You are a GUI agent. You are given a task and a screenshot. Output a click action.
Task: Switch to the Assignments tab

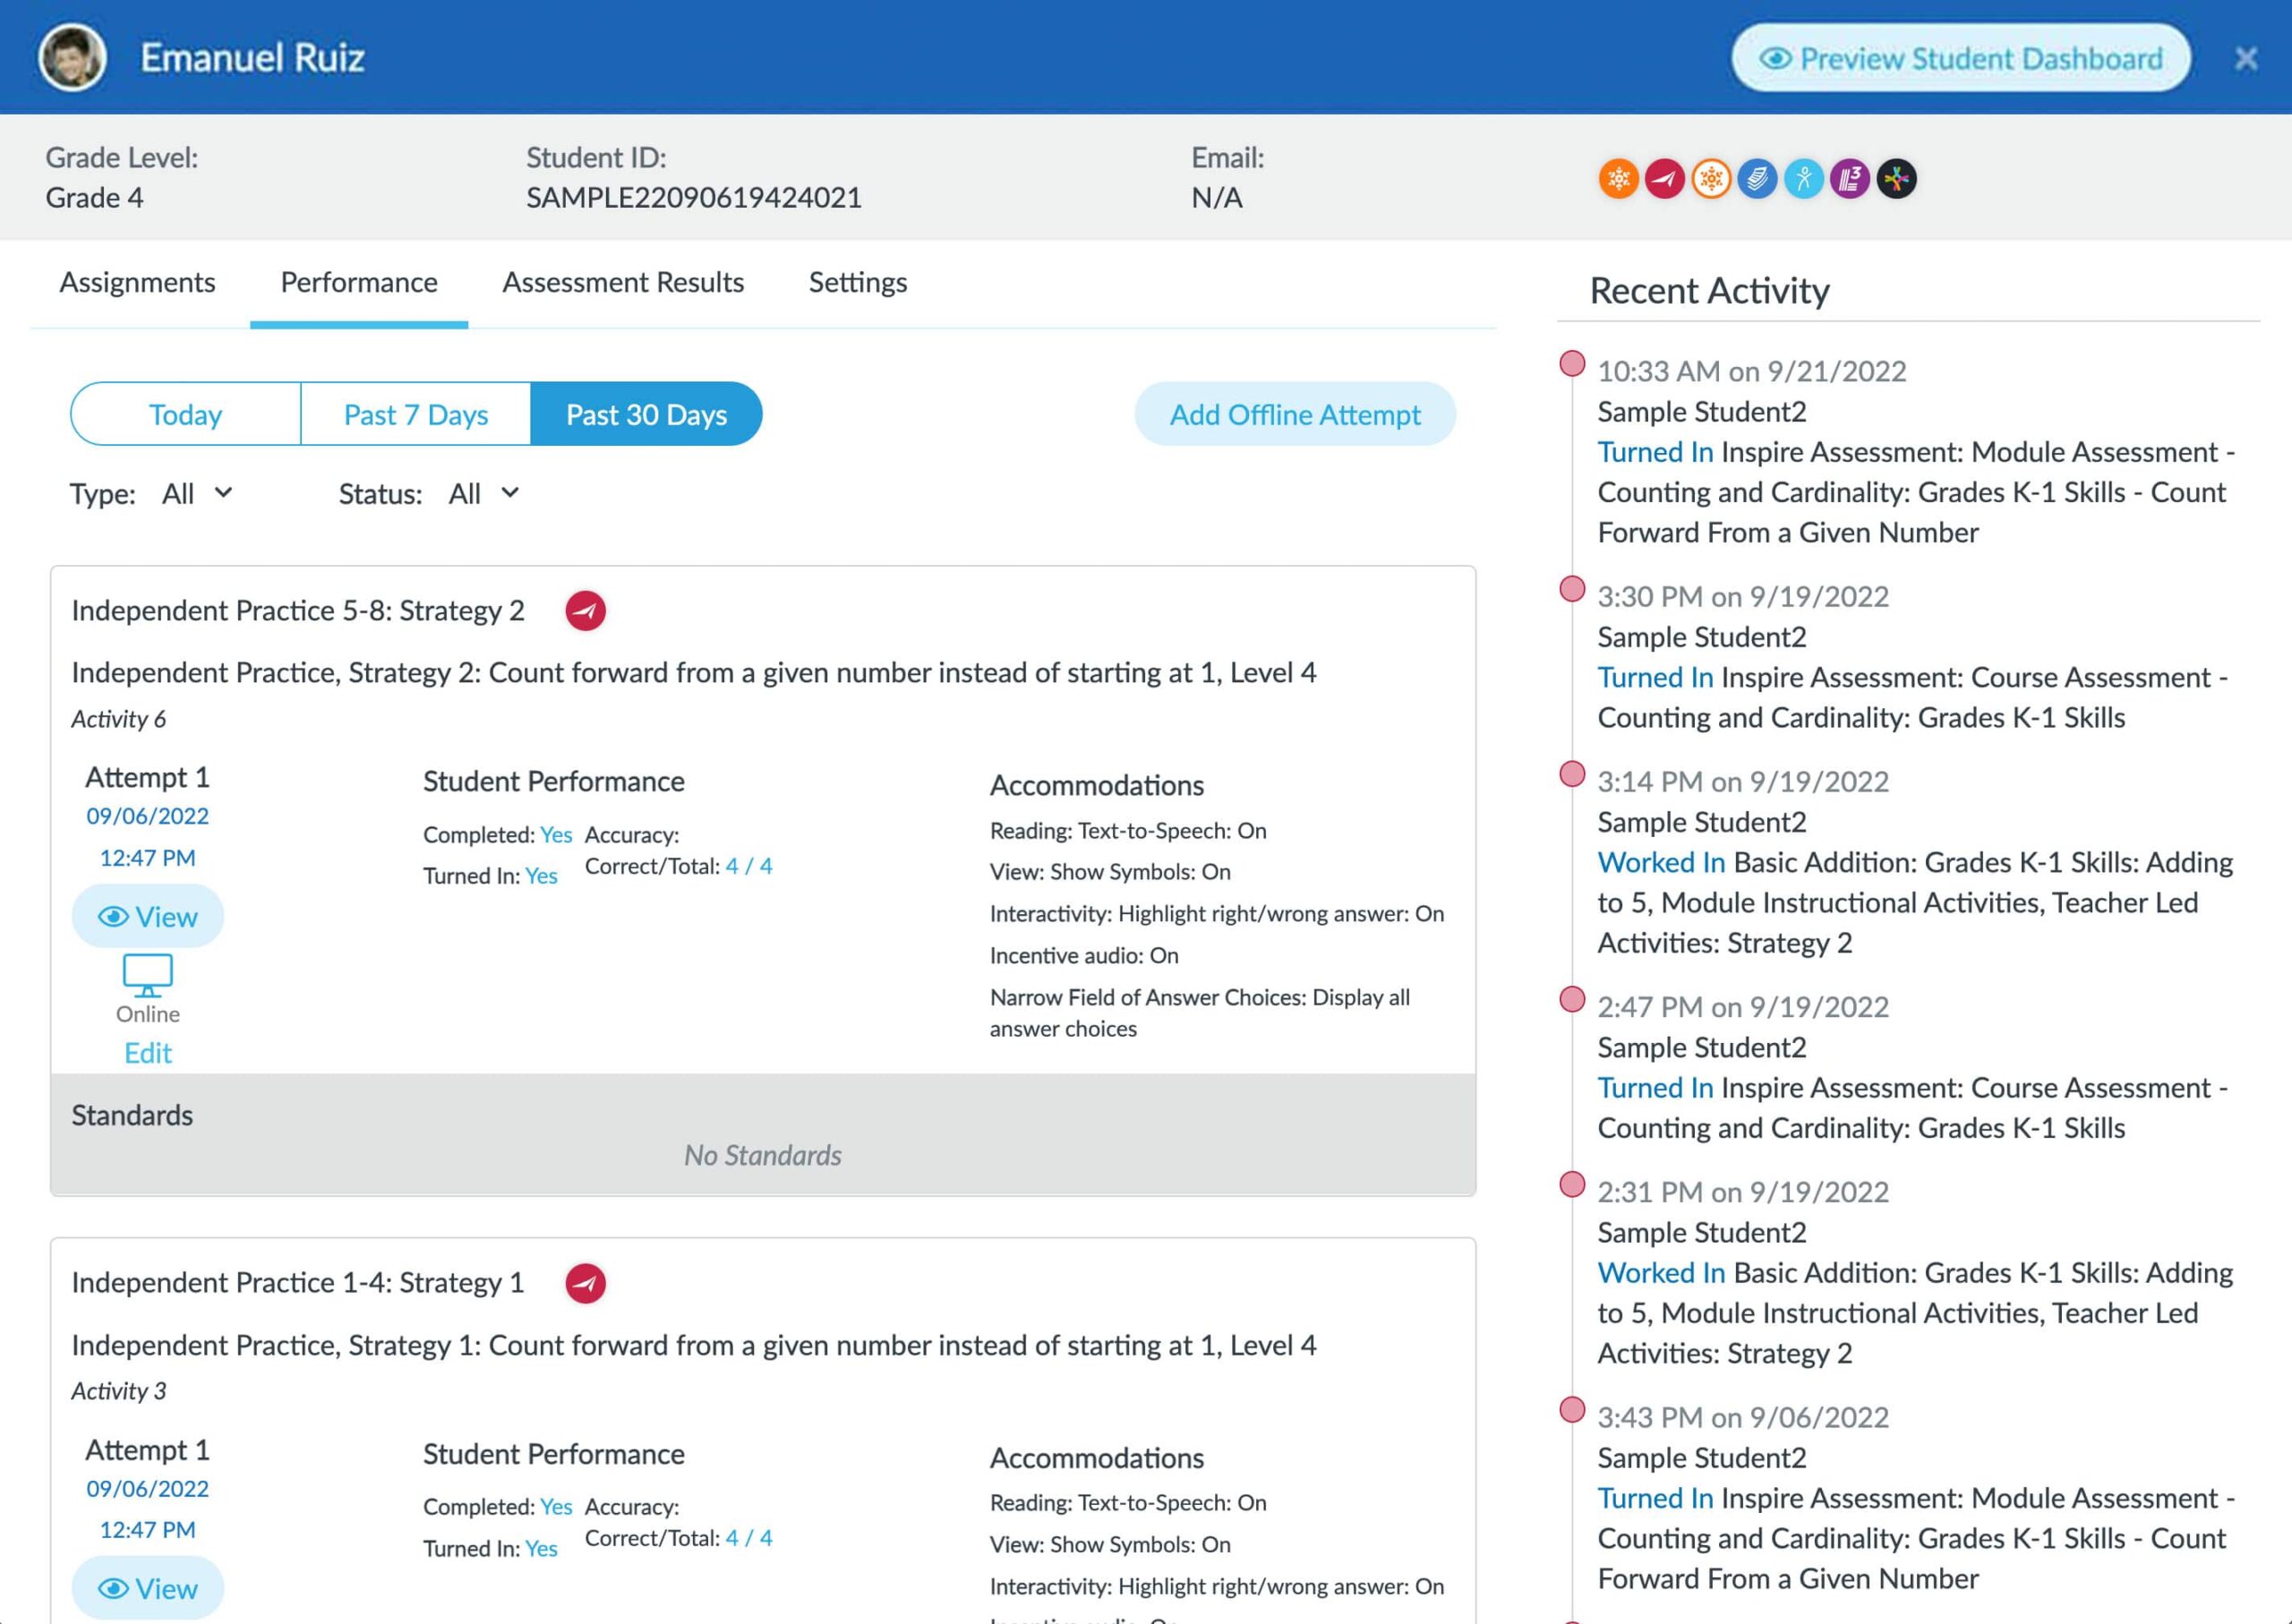click(x=137, y=281)
